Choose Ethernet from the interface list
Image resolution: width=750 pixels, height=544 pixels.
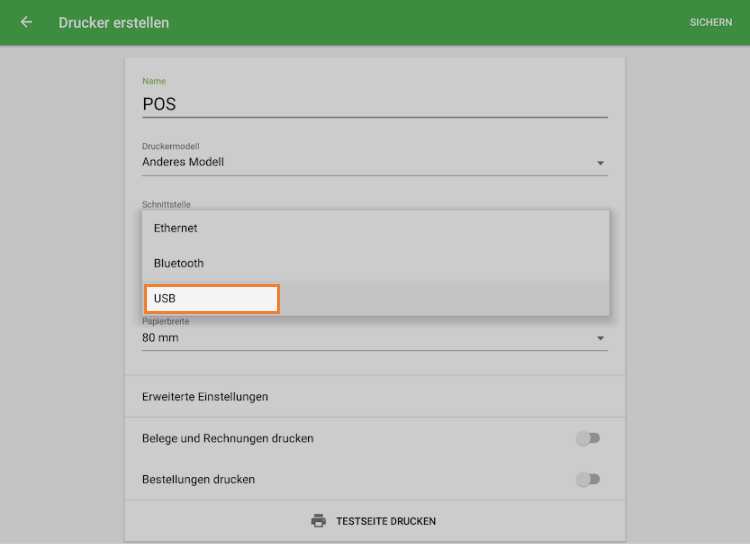[375, 228]
